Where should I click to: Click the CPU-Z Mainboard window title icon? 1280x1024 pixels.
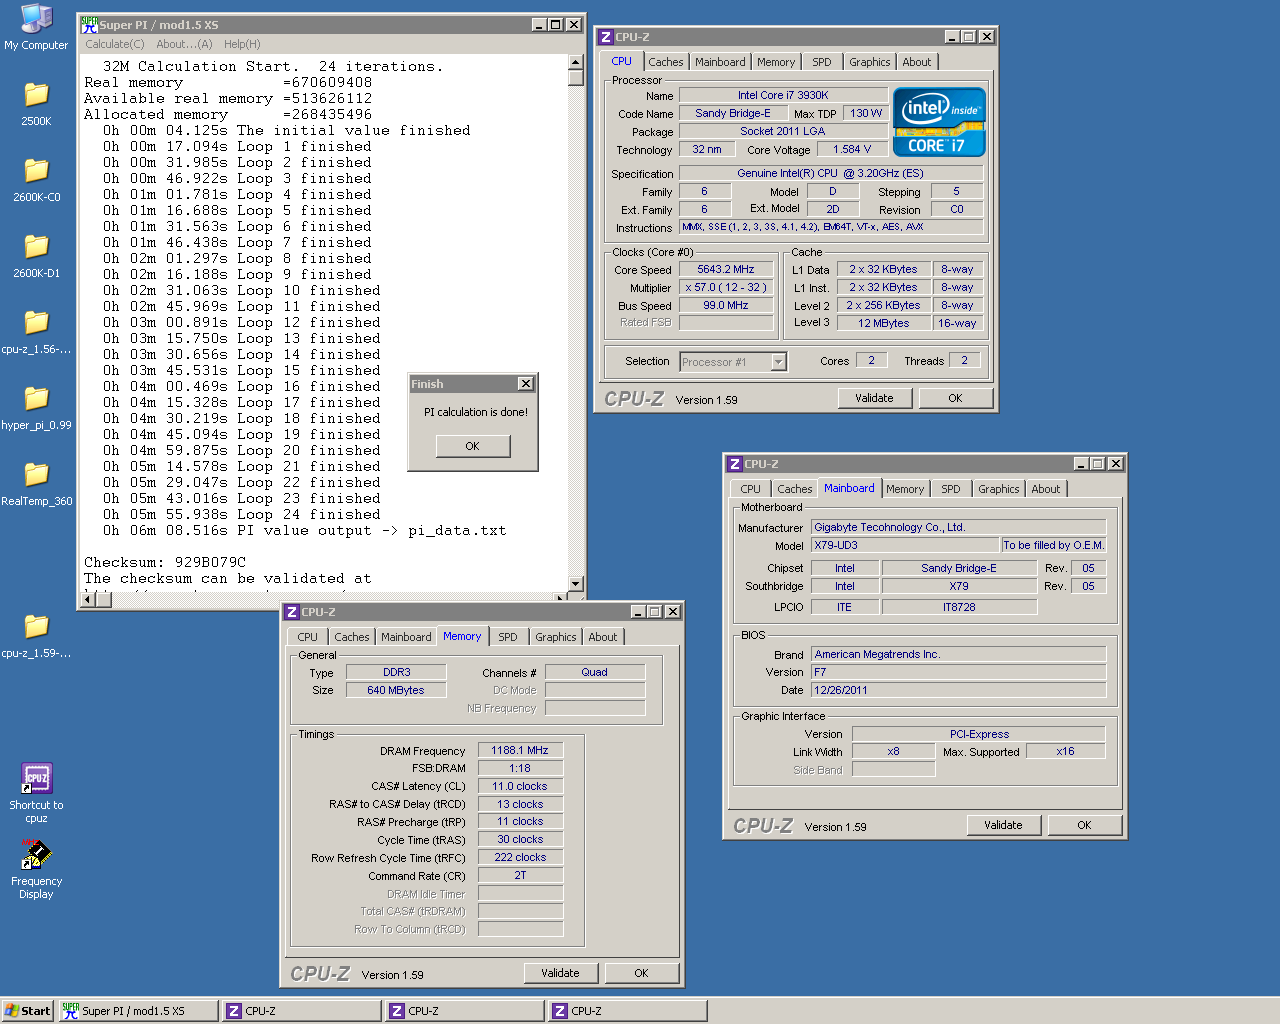pos(734,464)
